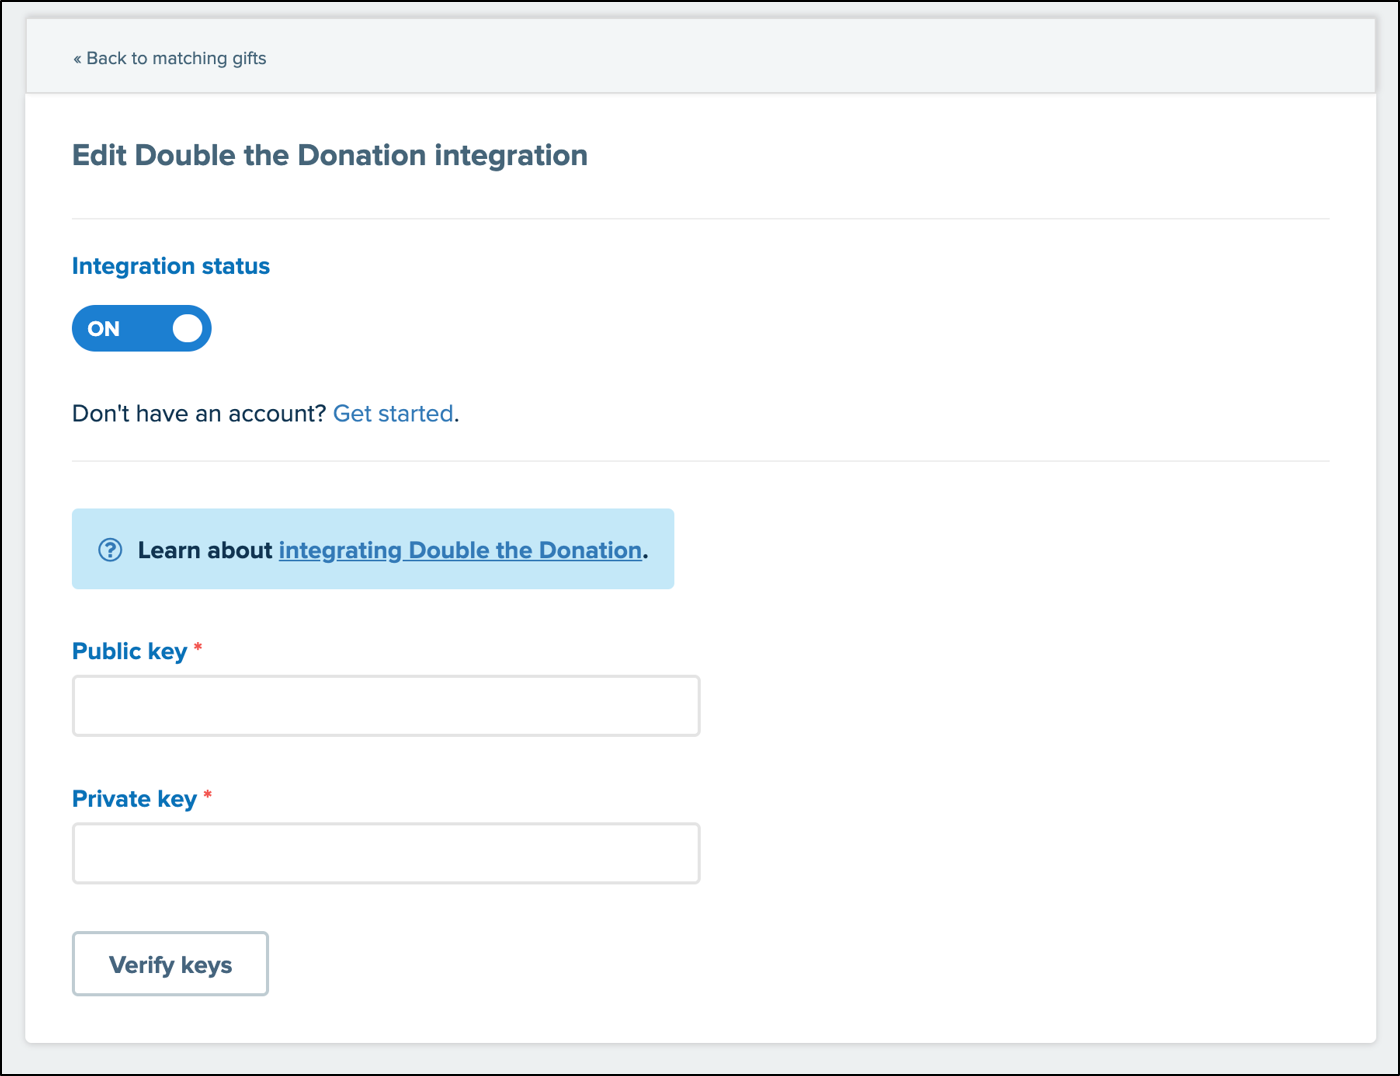Open the Get started link
The height and width of the screenshot is (1076, 1400).
(x=393, y=413)
